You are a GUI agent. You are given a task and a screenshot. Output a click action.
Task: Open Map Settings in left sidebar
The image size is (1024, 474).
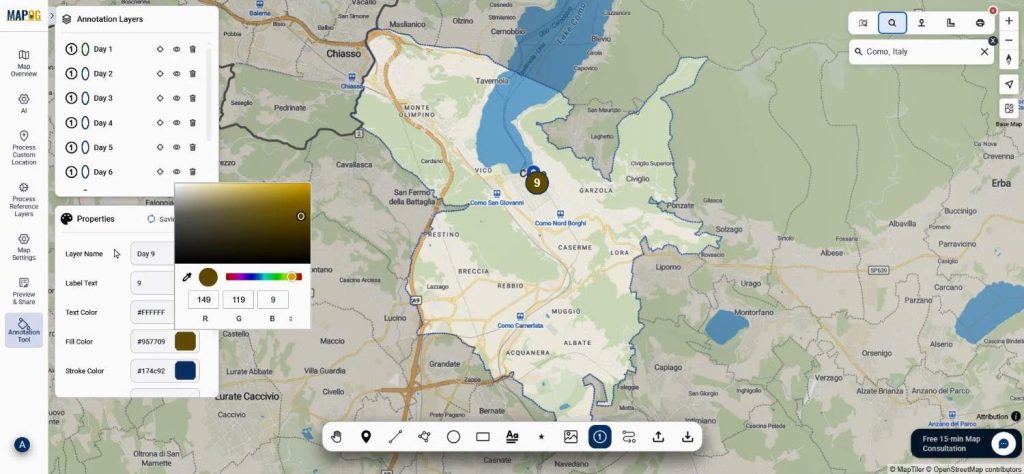pos(23,245)
